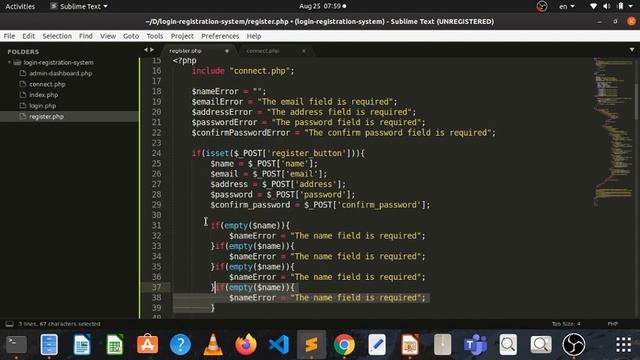Open the Help icon in the dock
The image size is (640, 360).
coord(180,344)
